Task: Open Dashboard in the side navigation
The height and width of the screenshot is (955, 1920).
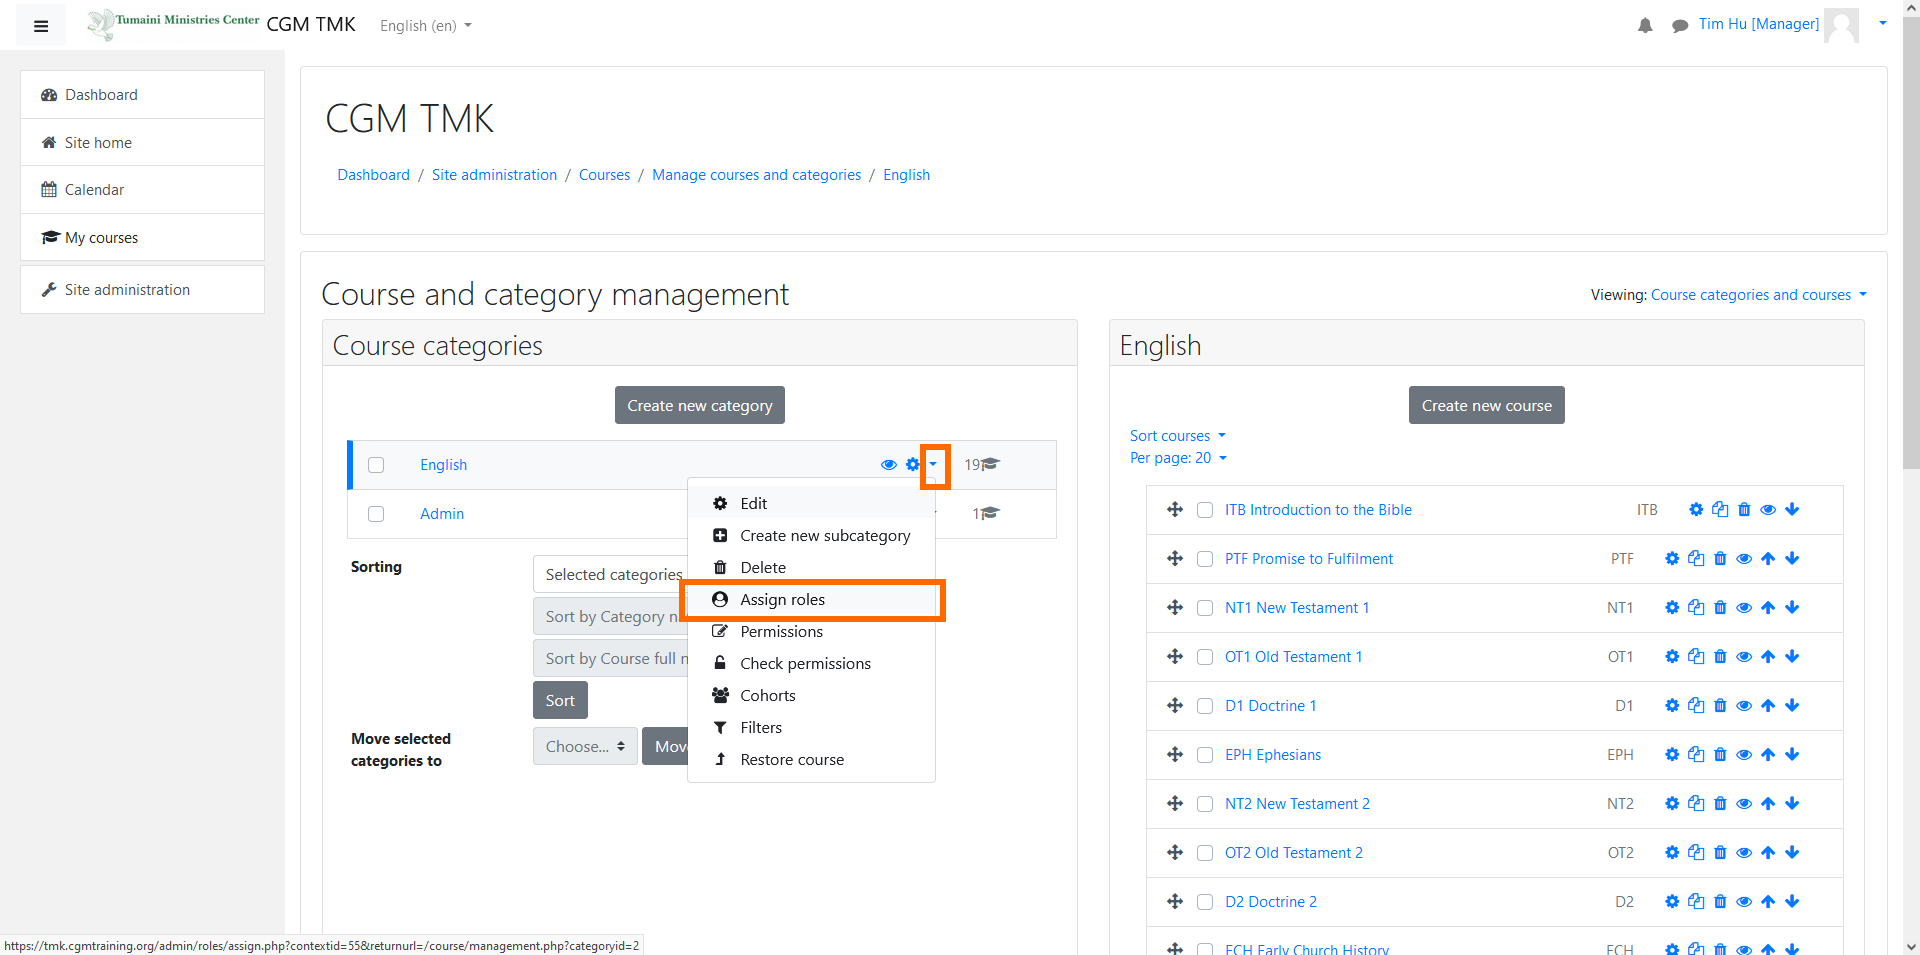Action: click(x=142, y=95)
